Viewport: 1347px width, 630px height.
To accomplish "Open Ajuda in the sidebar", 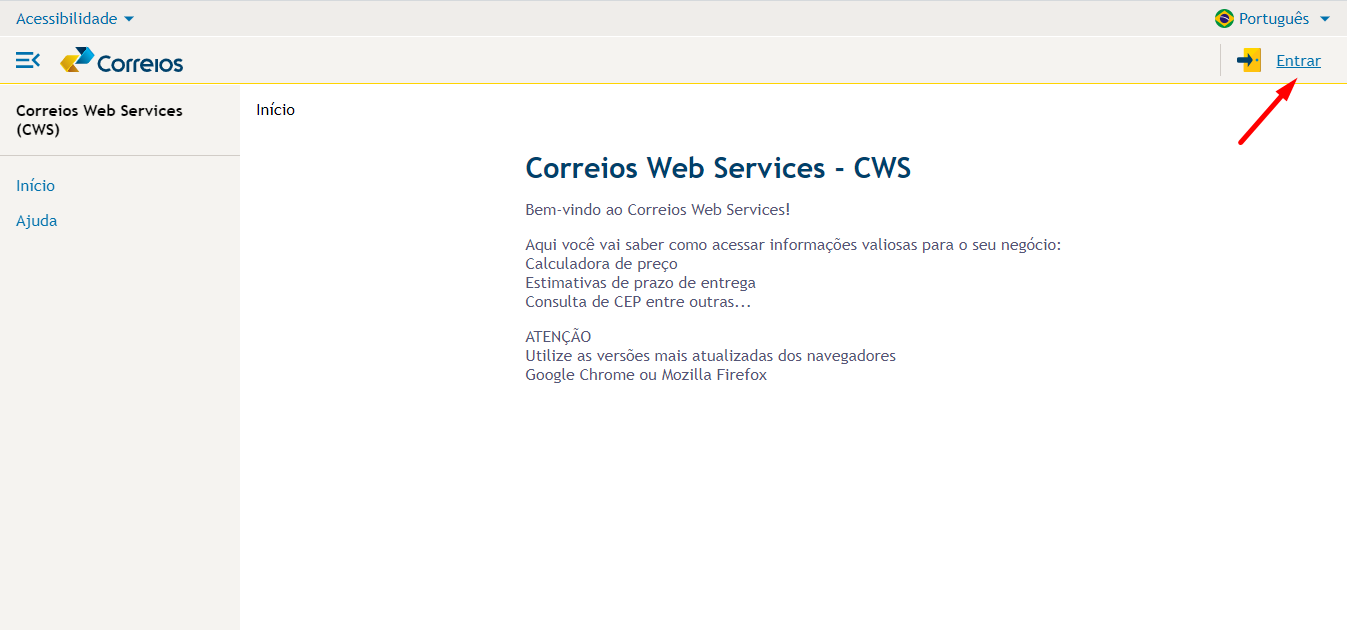I will pos(37,221).
